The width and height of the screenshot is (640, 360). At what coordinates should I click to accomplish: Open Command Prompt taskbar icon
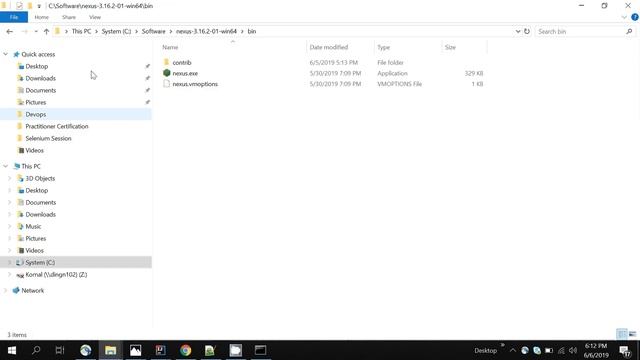[x=260, y=350]
